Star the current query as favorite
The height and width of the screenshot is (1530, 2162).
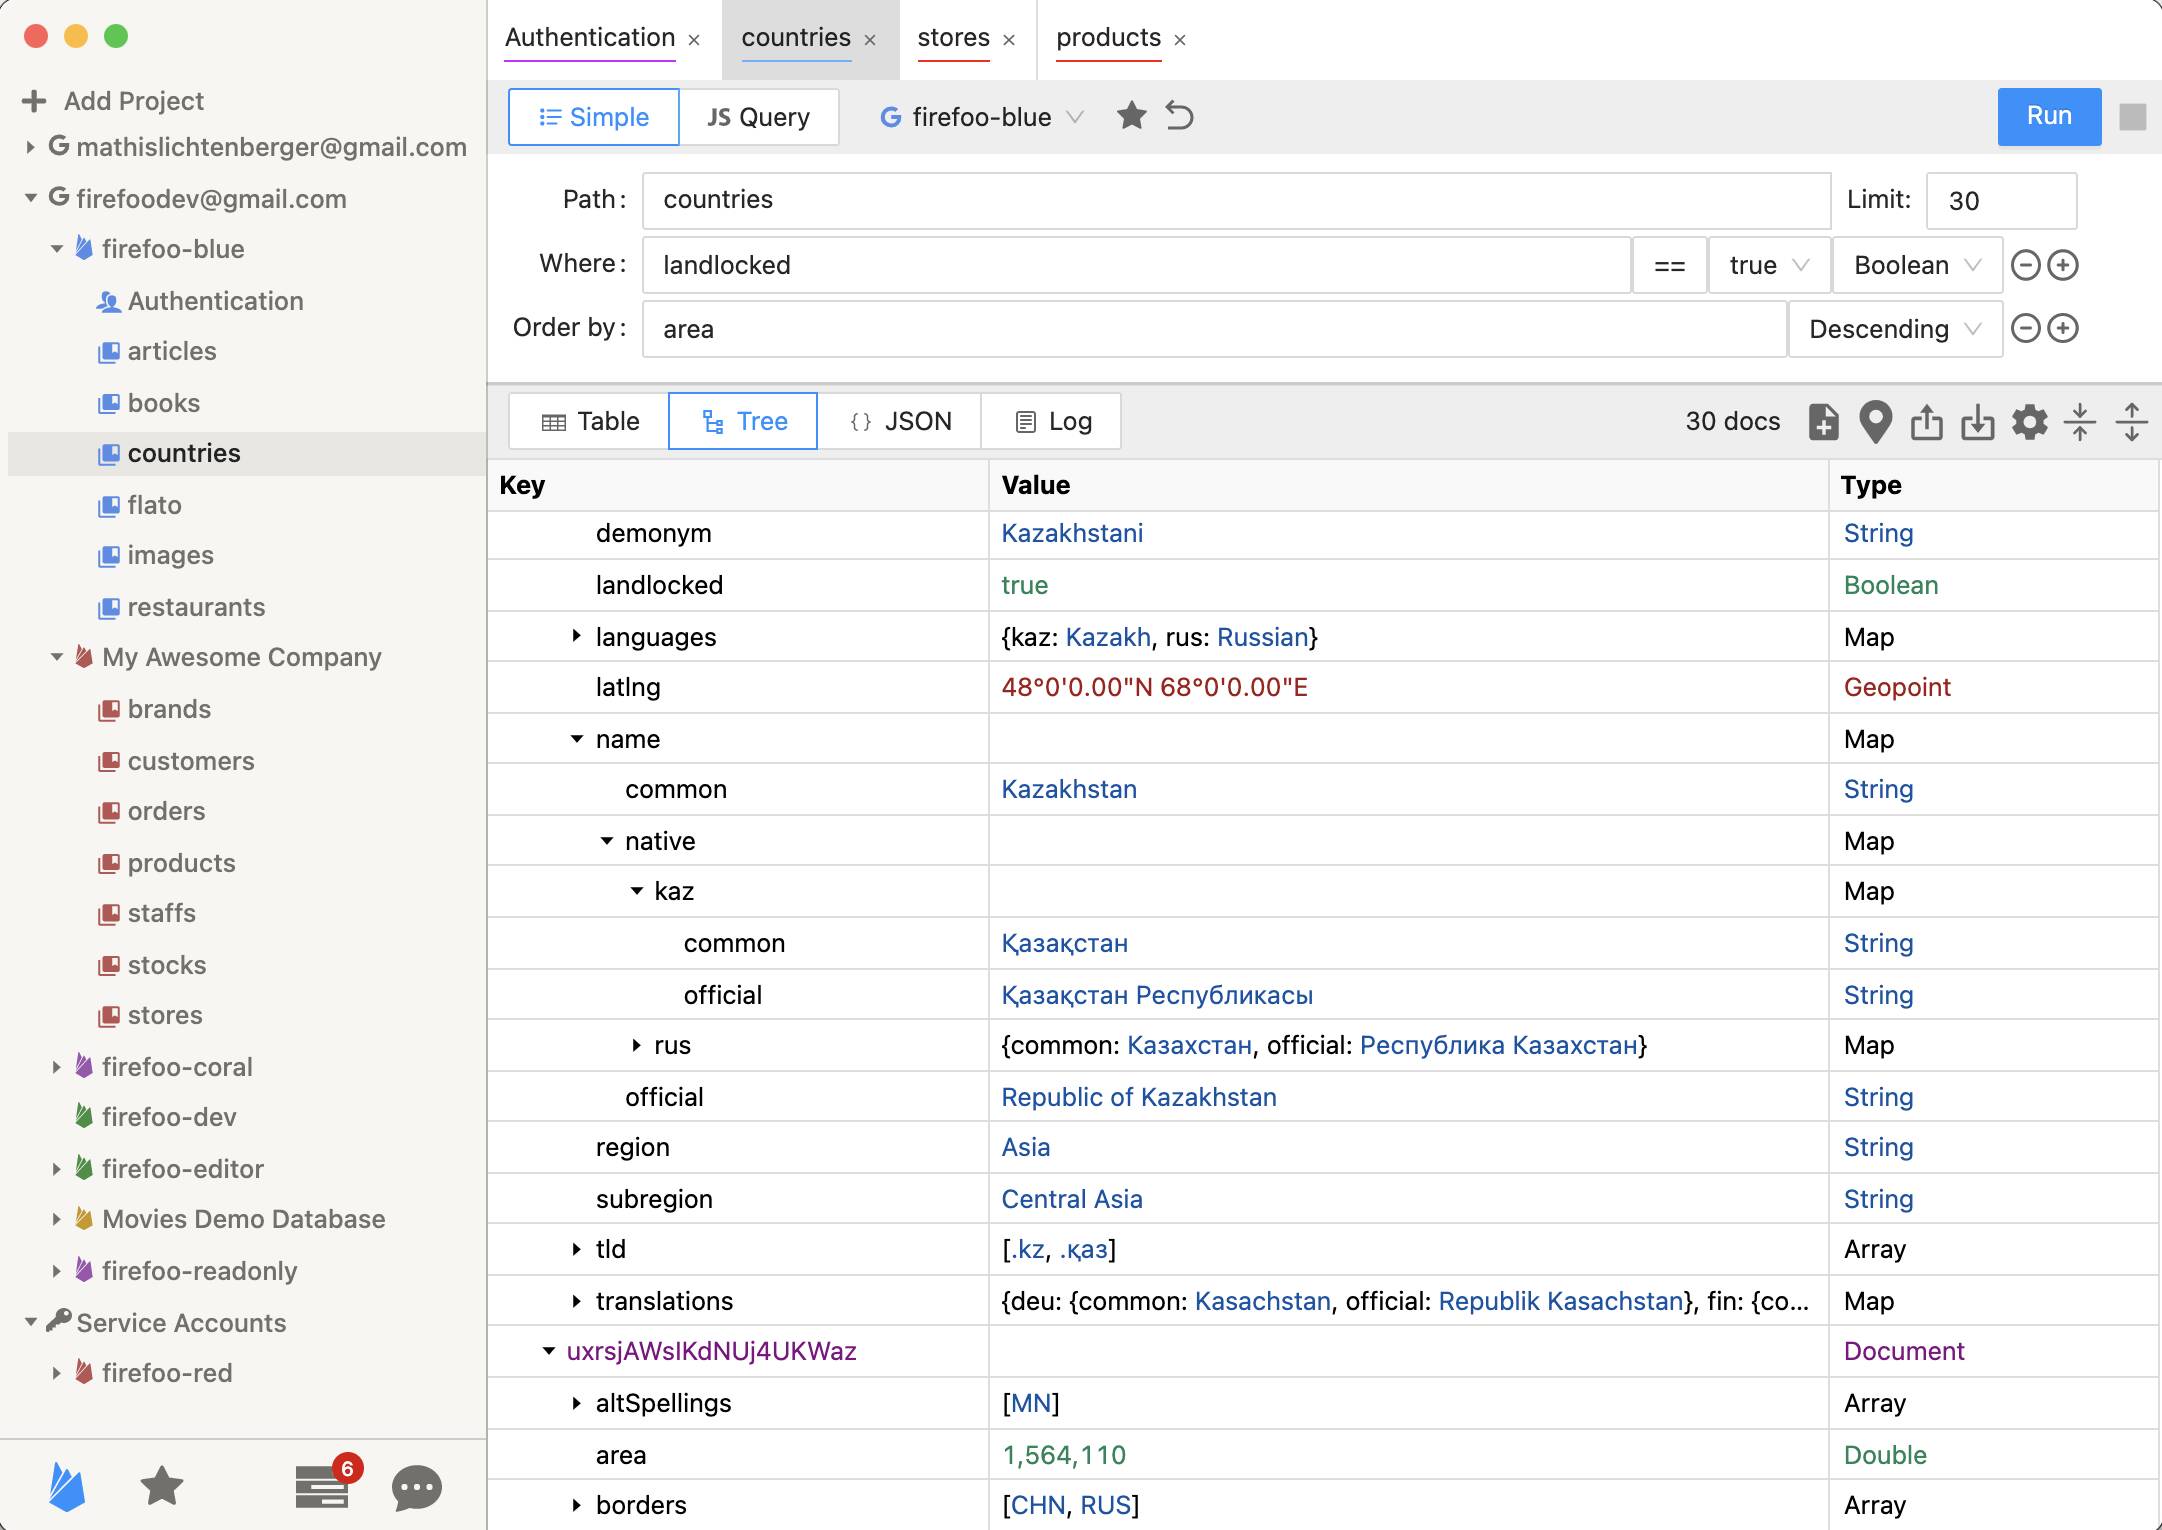point(1131,116)
